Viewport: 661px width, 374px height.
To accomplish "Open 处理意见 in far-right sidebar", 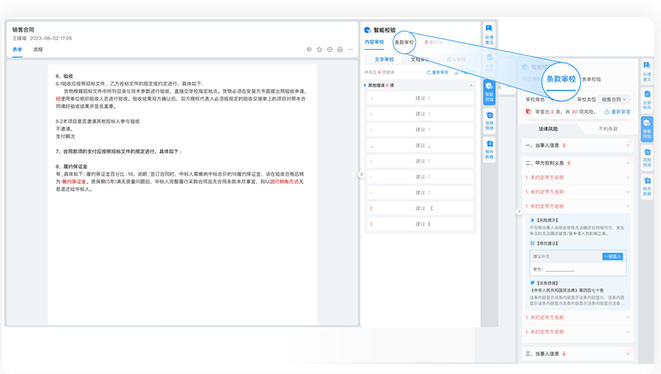I will point(647,71).
